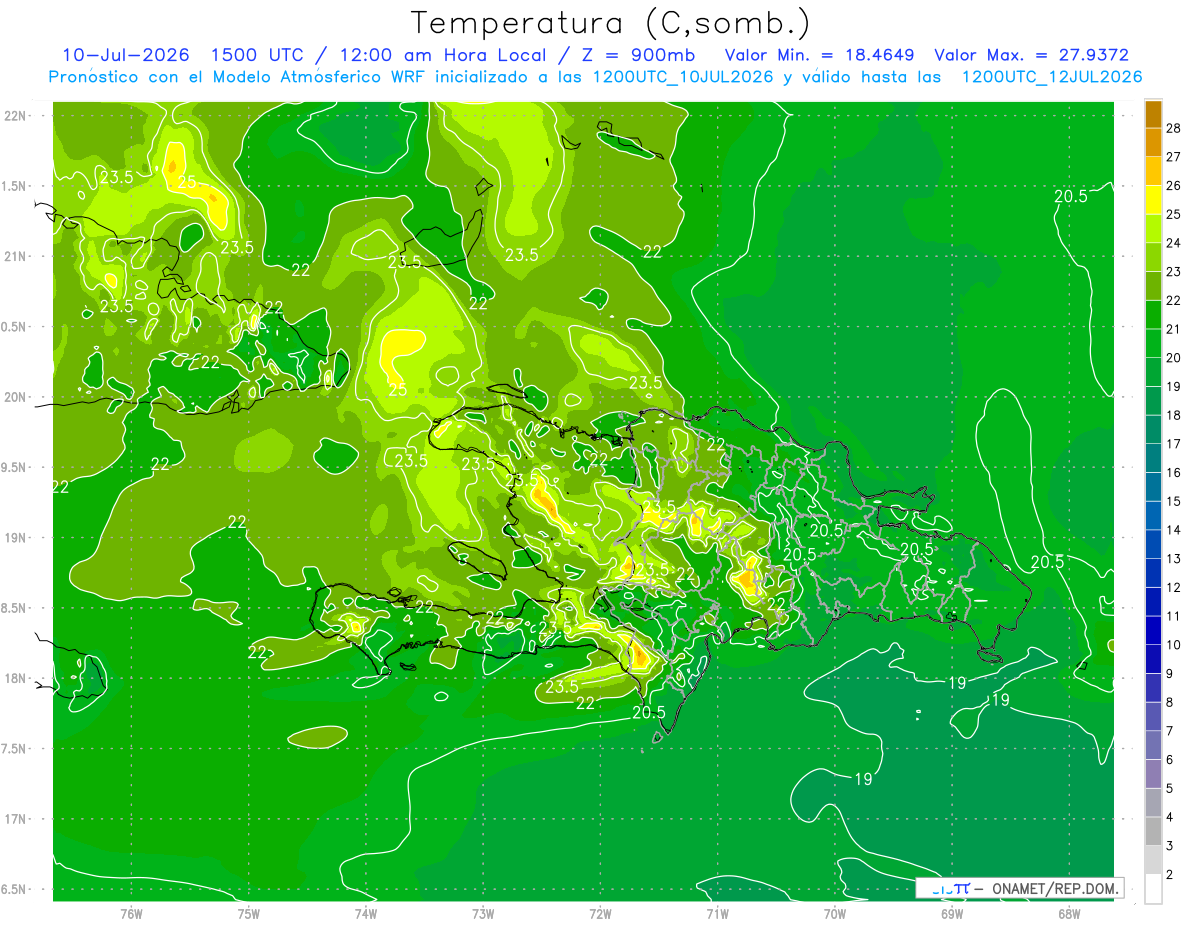The image size is (1200, 927).
Task: Pick teal swatch between 16 and 17
Action: point(1153,459)
